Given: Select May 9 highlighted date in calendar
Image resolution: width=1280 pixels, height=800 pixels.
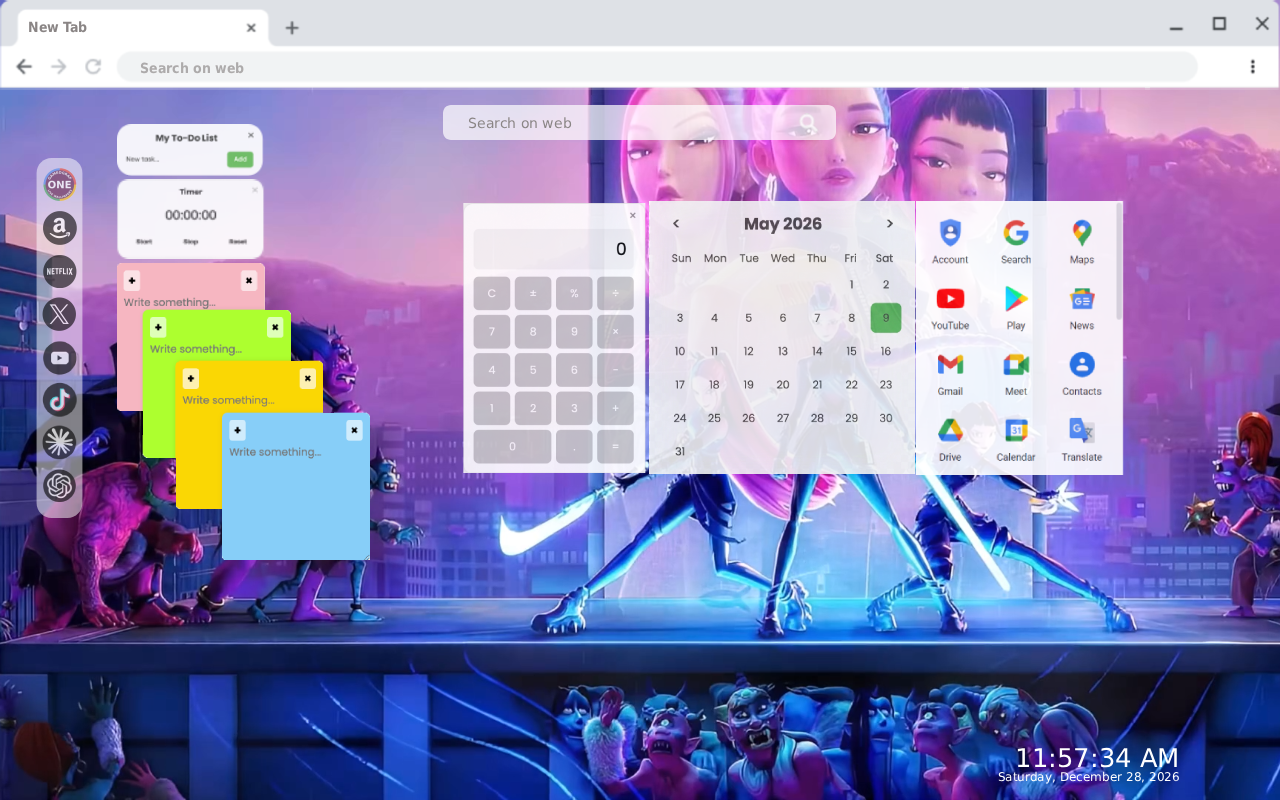Looking at the screenshot, I should coord(886,318).
